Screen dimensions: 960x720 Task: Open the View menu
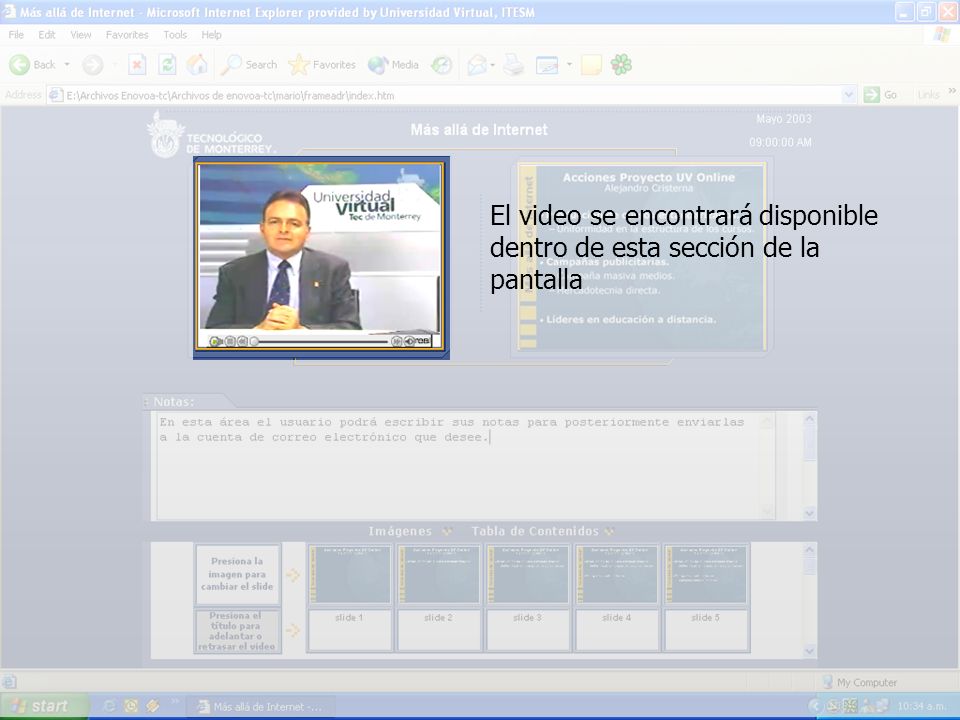click(x=81, y=35)
